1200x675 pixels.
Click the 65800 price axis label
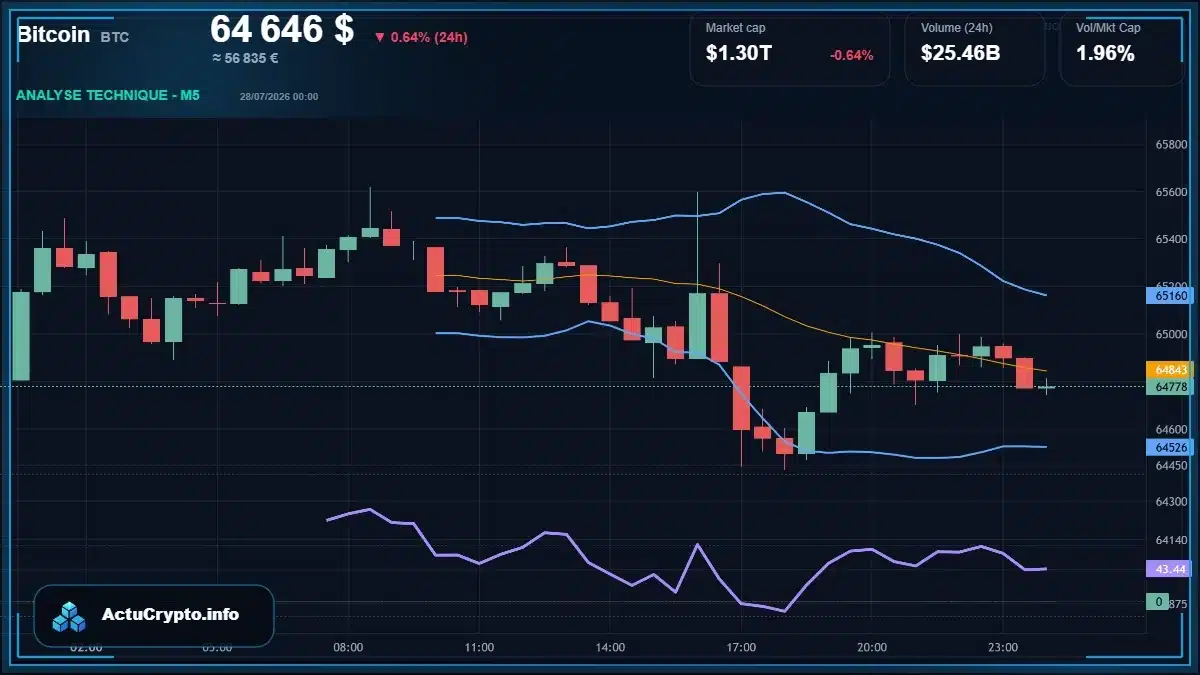tap(1171, 145)
